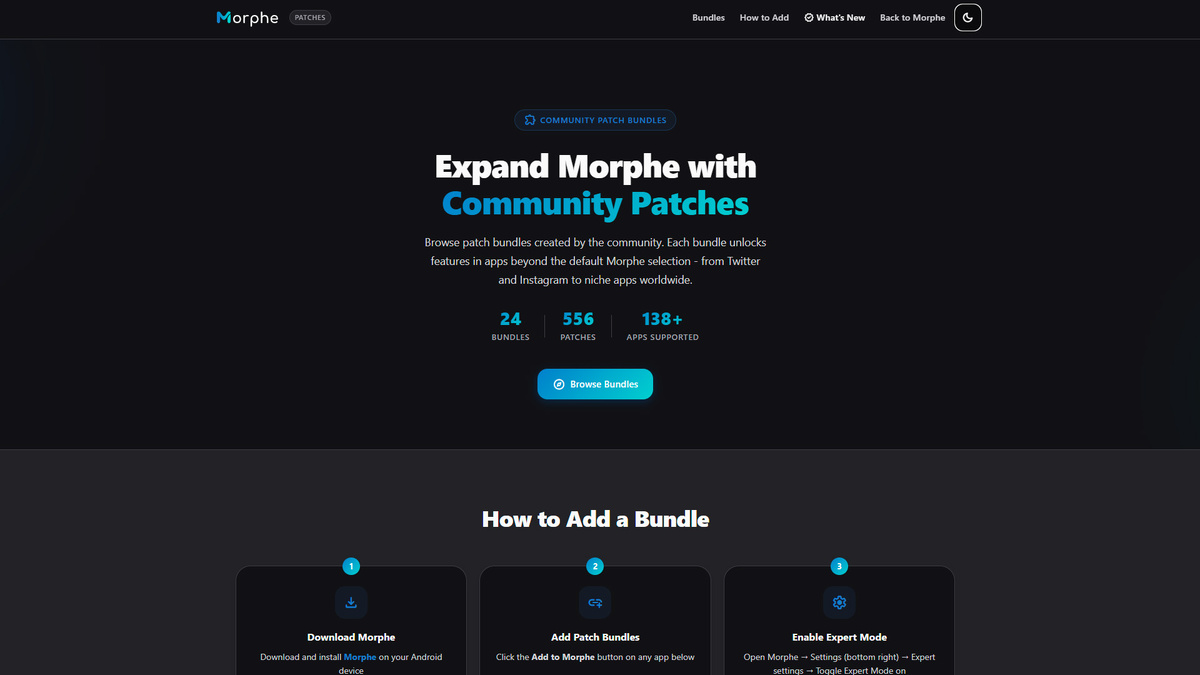Image resolution: width=1200 pixels, height=675 pixels.
Task: Click the Enable Expert Mode card title
Action: coord(839,637)
